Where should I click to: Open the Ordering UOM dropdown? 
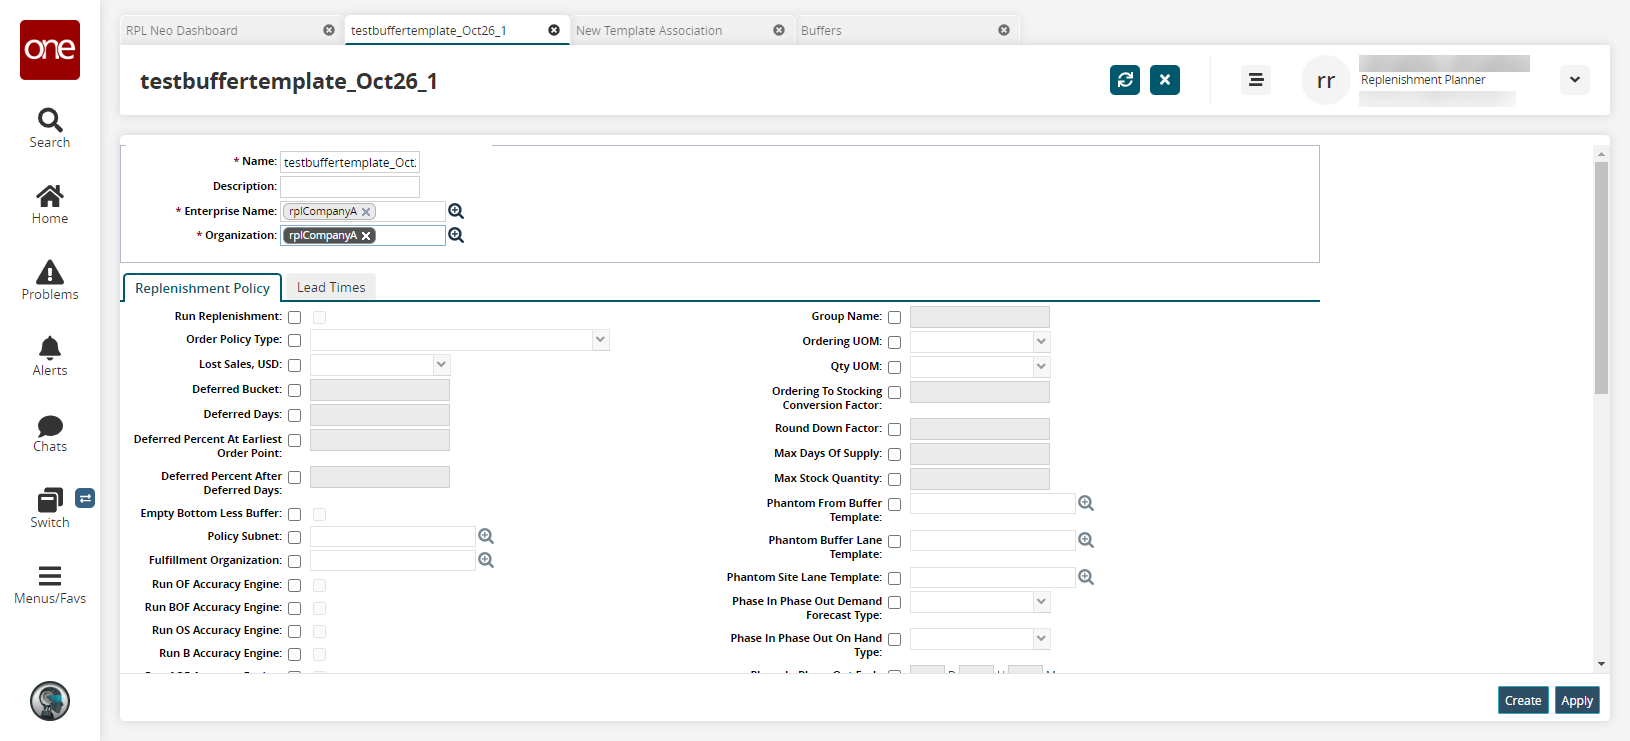(1041, 342)
